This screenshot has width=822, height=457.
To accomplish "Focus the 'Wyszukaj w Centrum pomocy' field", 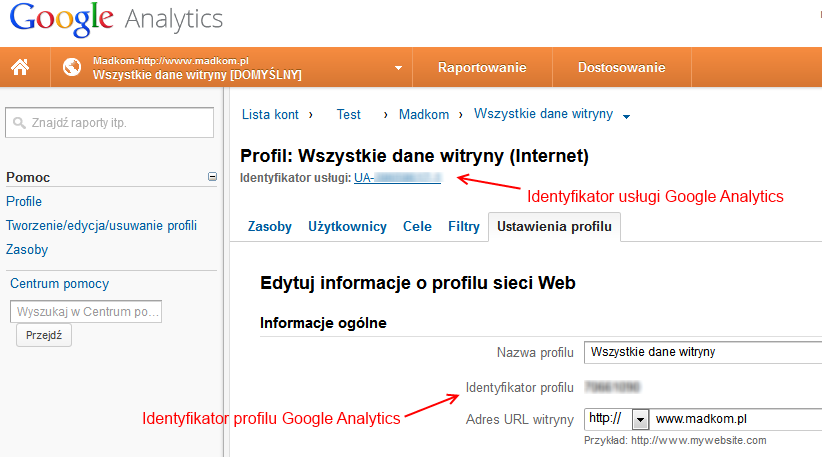I will click(86, 311).
